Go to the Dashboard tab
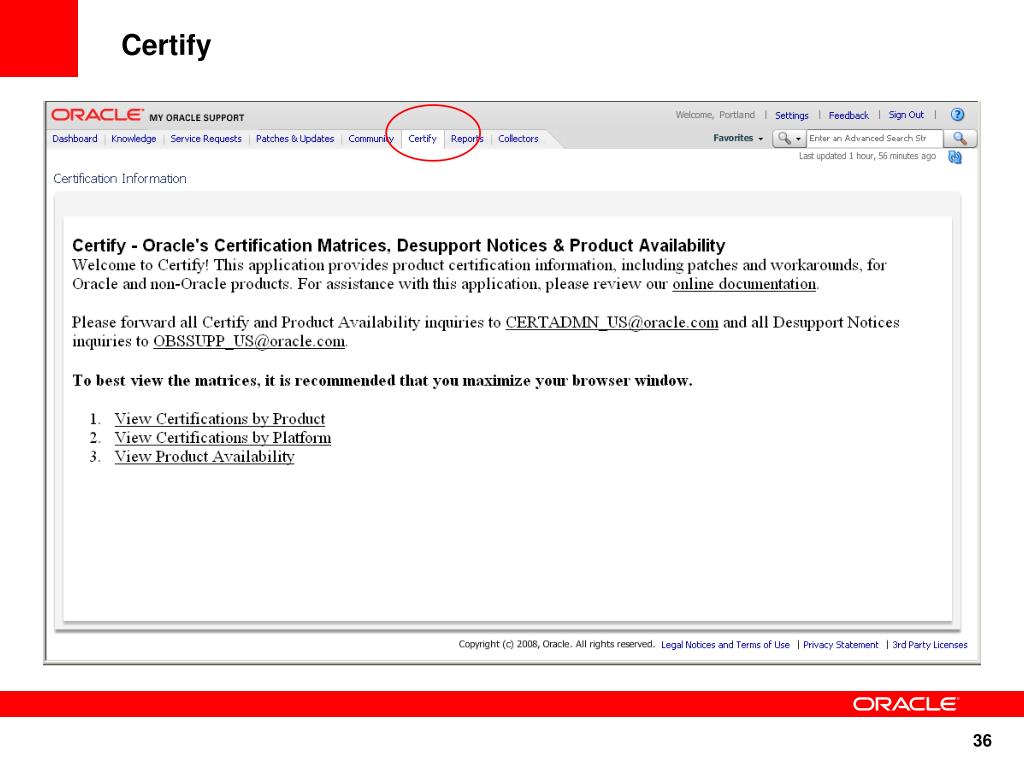This screenshot has height=768, width=1024. [74, 138]
